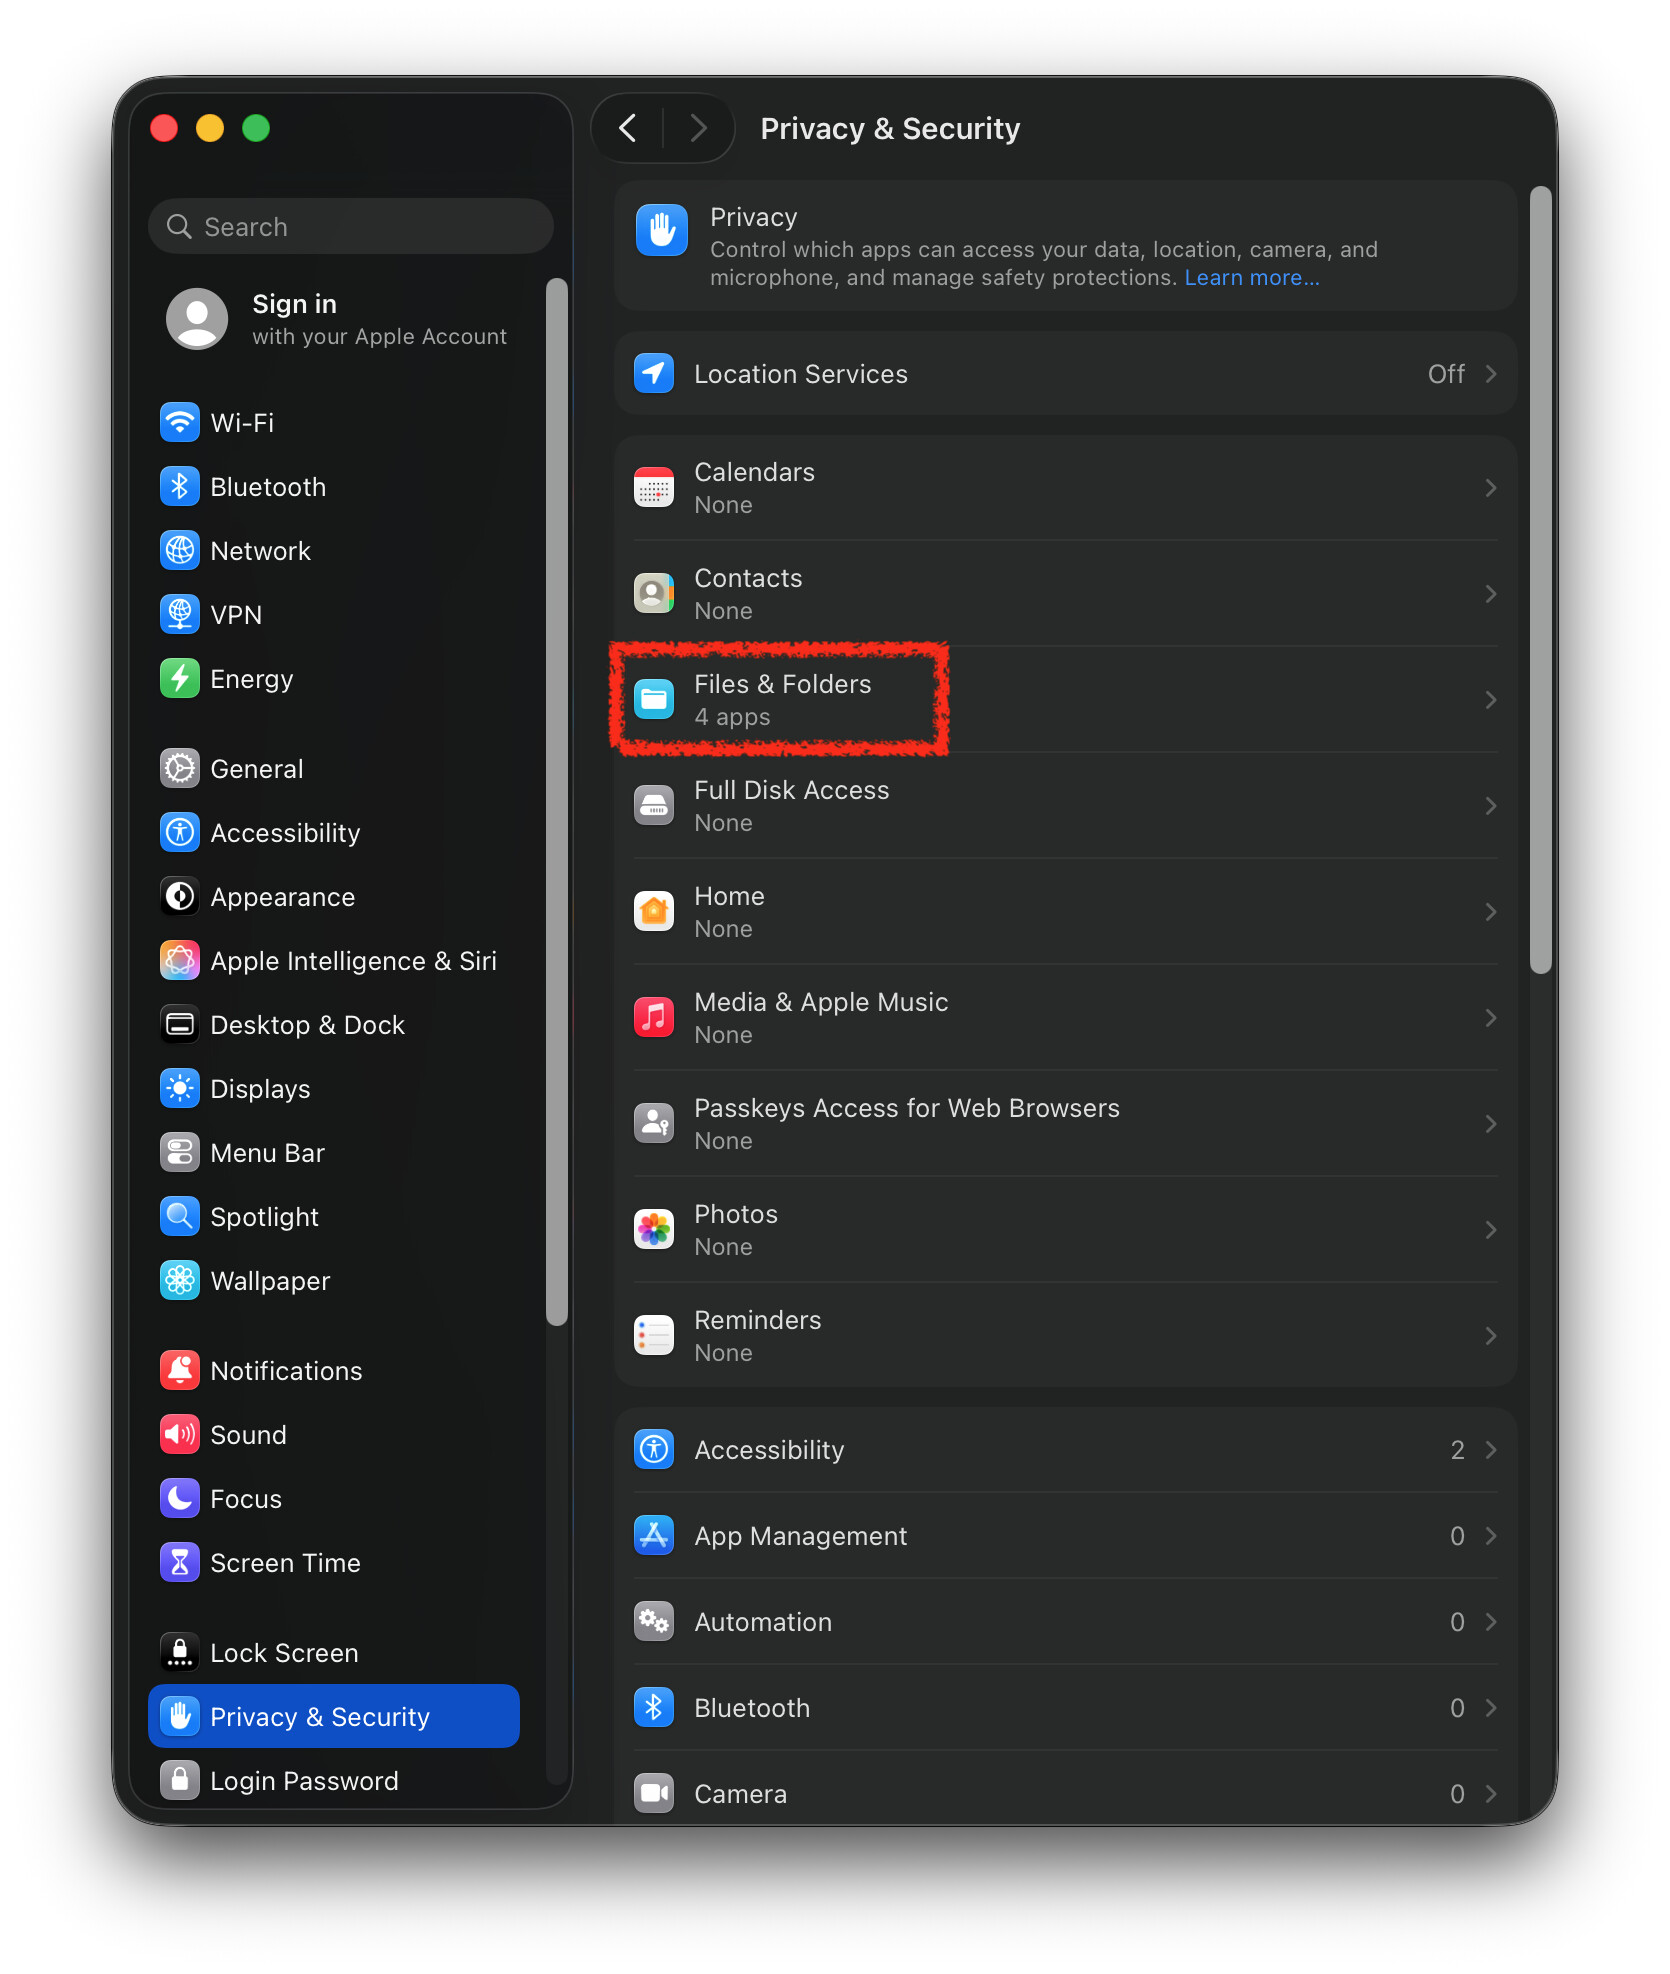Expand the Accessibility row chevron showing 2
1670x1974 pixels.
click(x=1490, y=1449)
